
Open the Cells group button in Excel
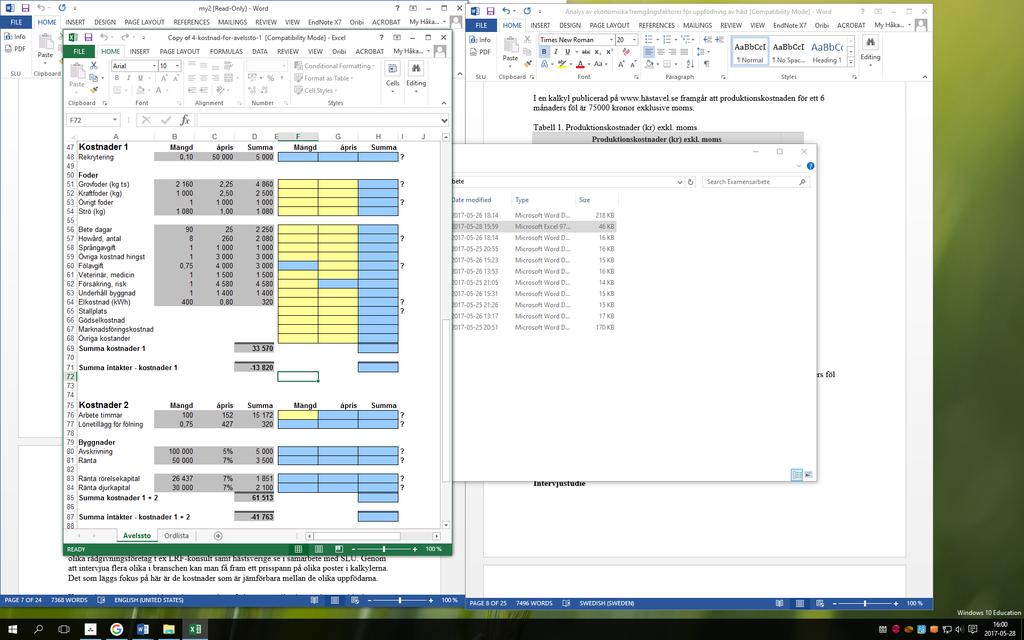[392, 77]
